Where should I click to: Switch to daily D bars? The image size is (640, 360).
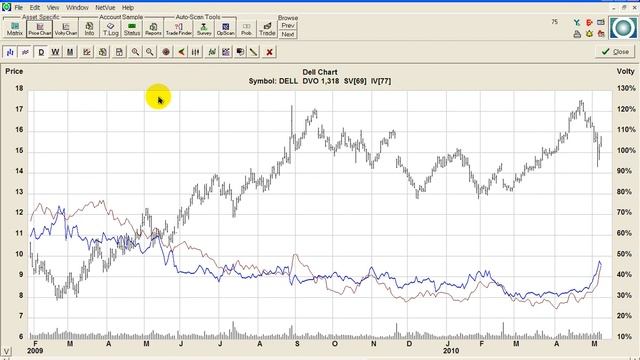click(x=41, y=52)
